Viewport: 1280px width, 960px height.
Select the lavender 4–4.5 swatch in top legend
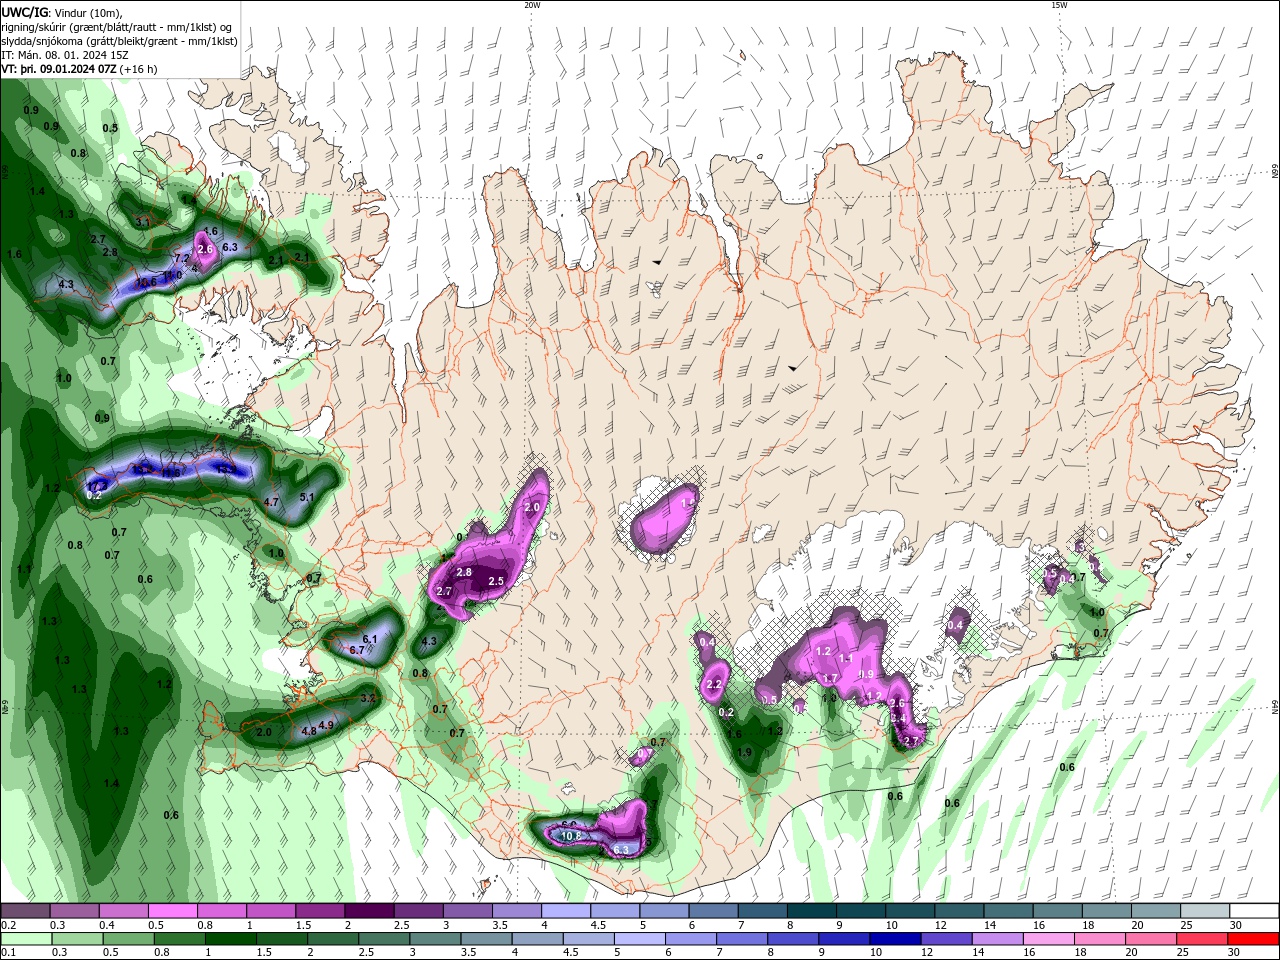coord(566,910)
